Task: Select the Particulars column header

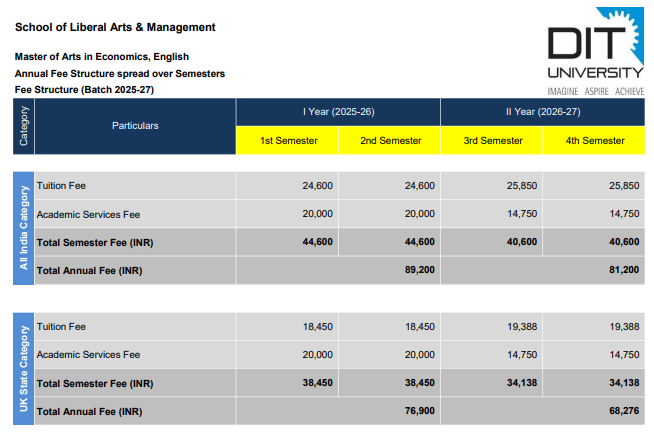Action: 135,126
